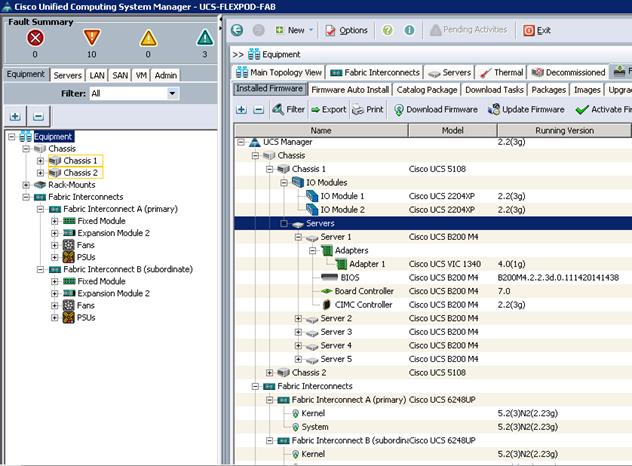
Task: Click the Equipment breadcrumb icon
Action: click(x=254, y=54)
